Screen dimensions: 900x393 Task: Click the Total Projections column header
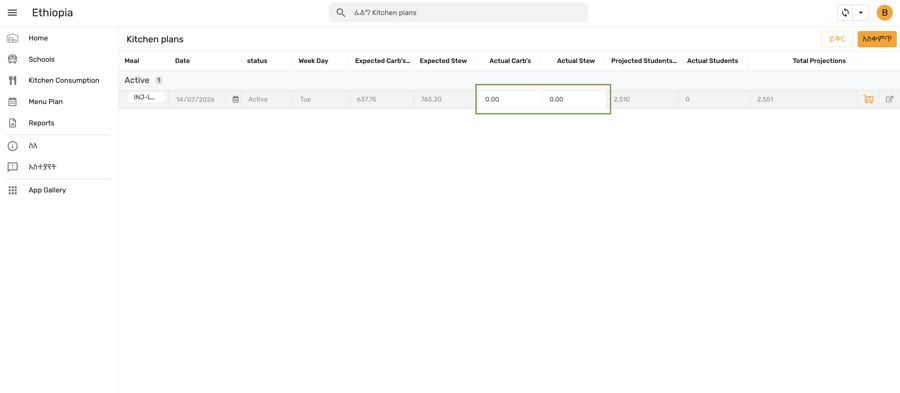pyautogui.click(x=819, y=61)
